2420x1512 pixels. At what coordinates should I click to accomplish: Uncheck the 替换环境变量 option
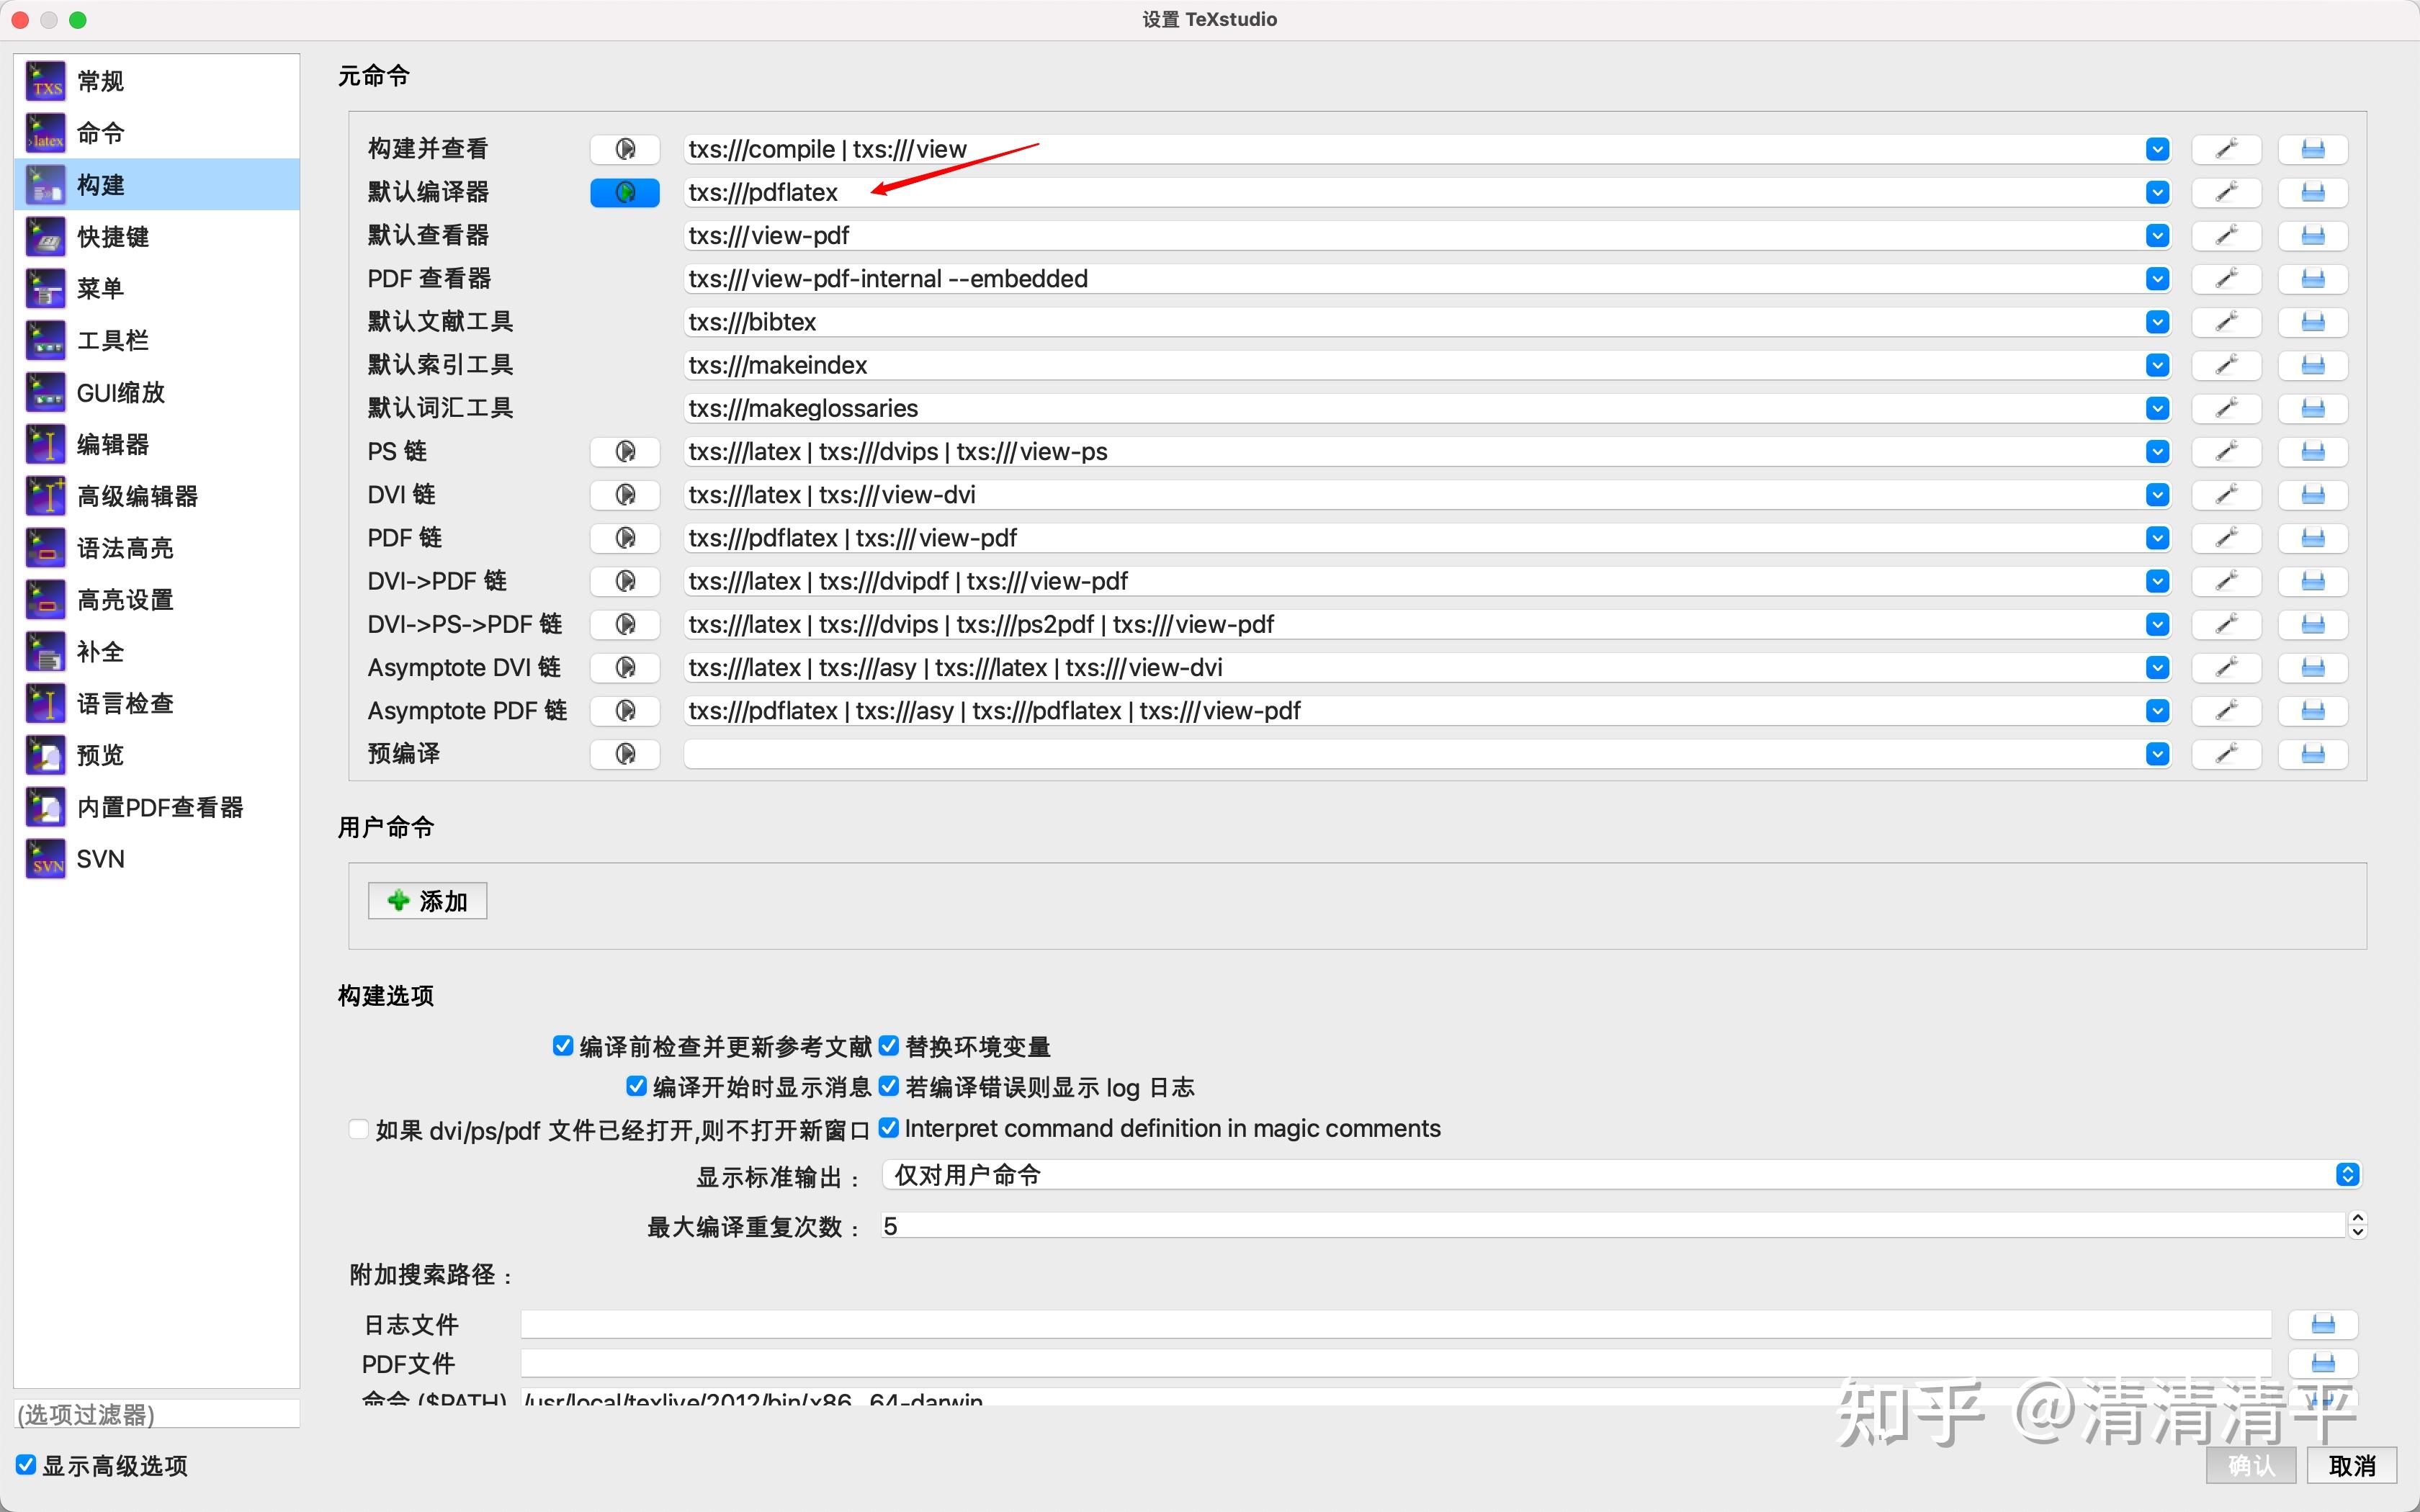pos(889,1045)
